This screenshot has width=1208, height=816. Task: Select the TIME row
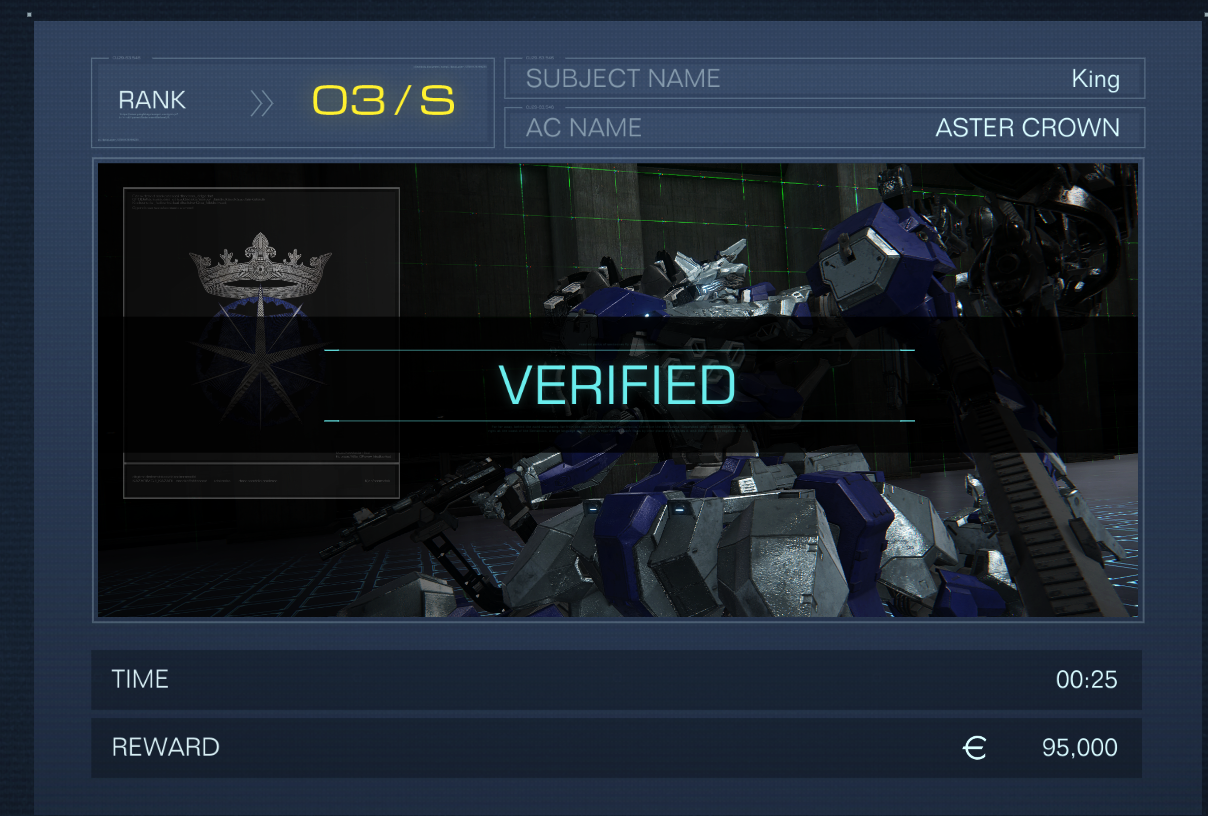pyautogui.click(x=616, y=680)
